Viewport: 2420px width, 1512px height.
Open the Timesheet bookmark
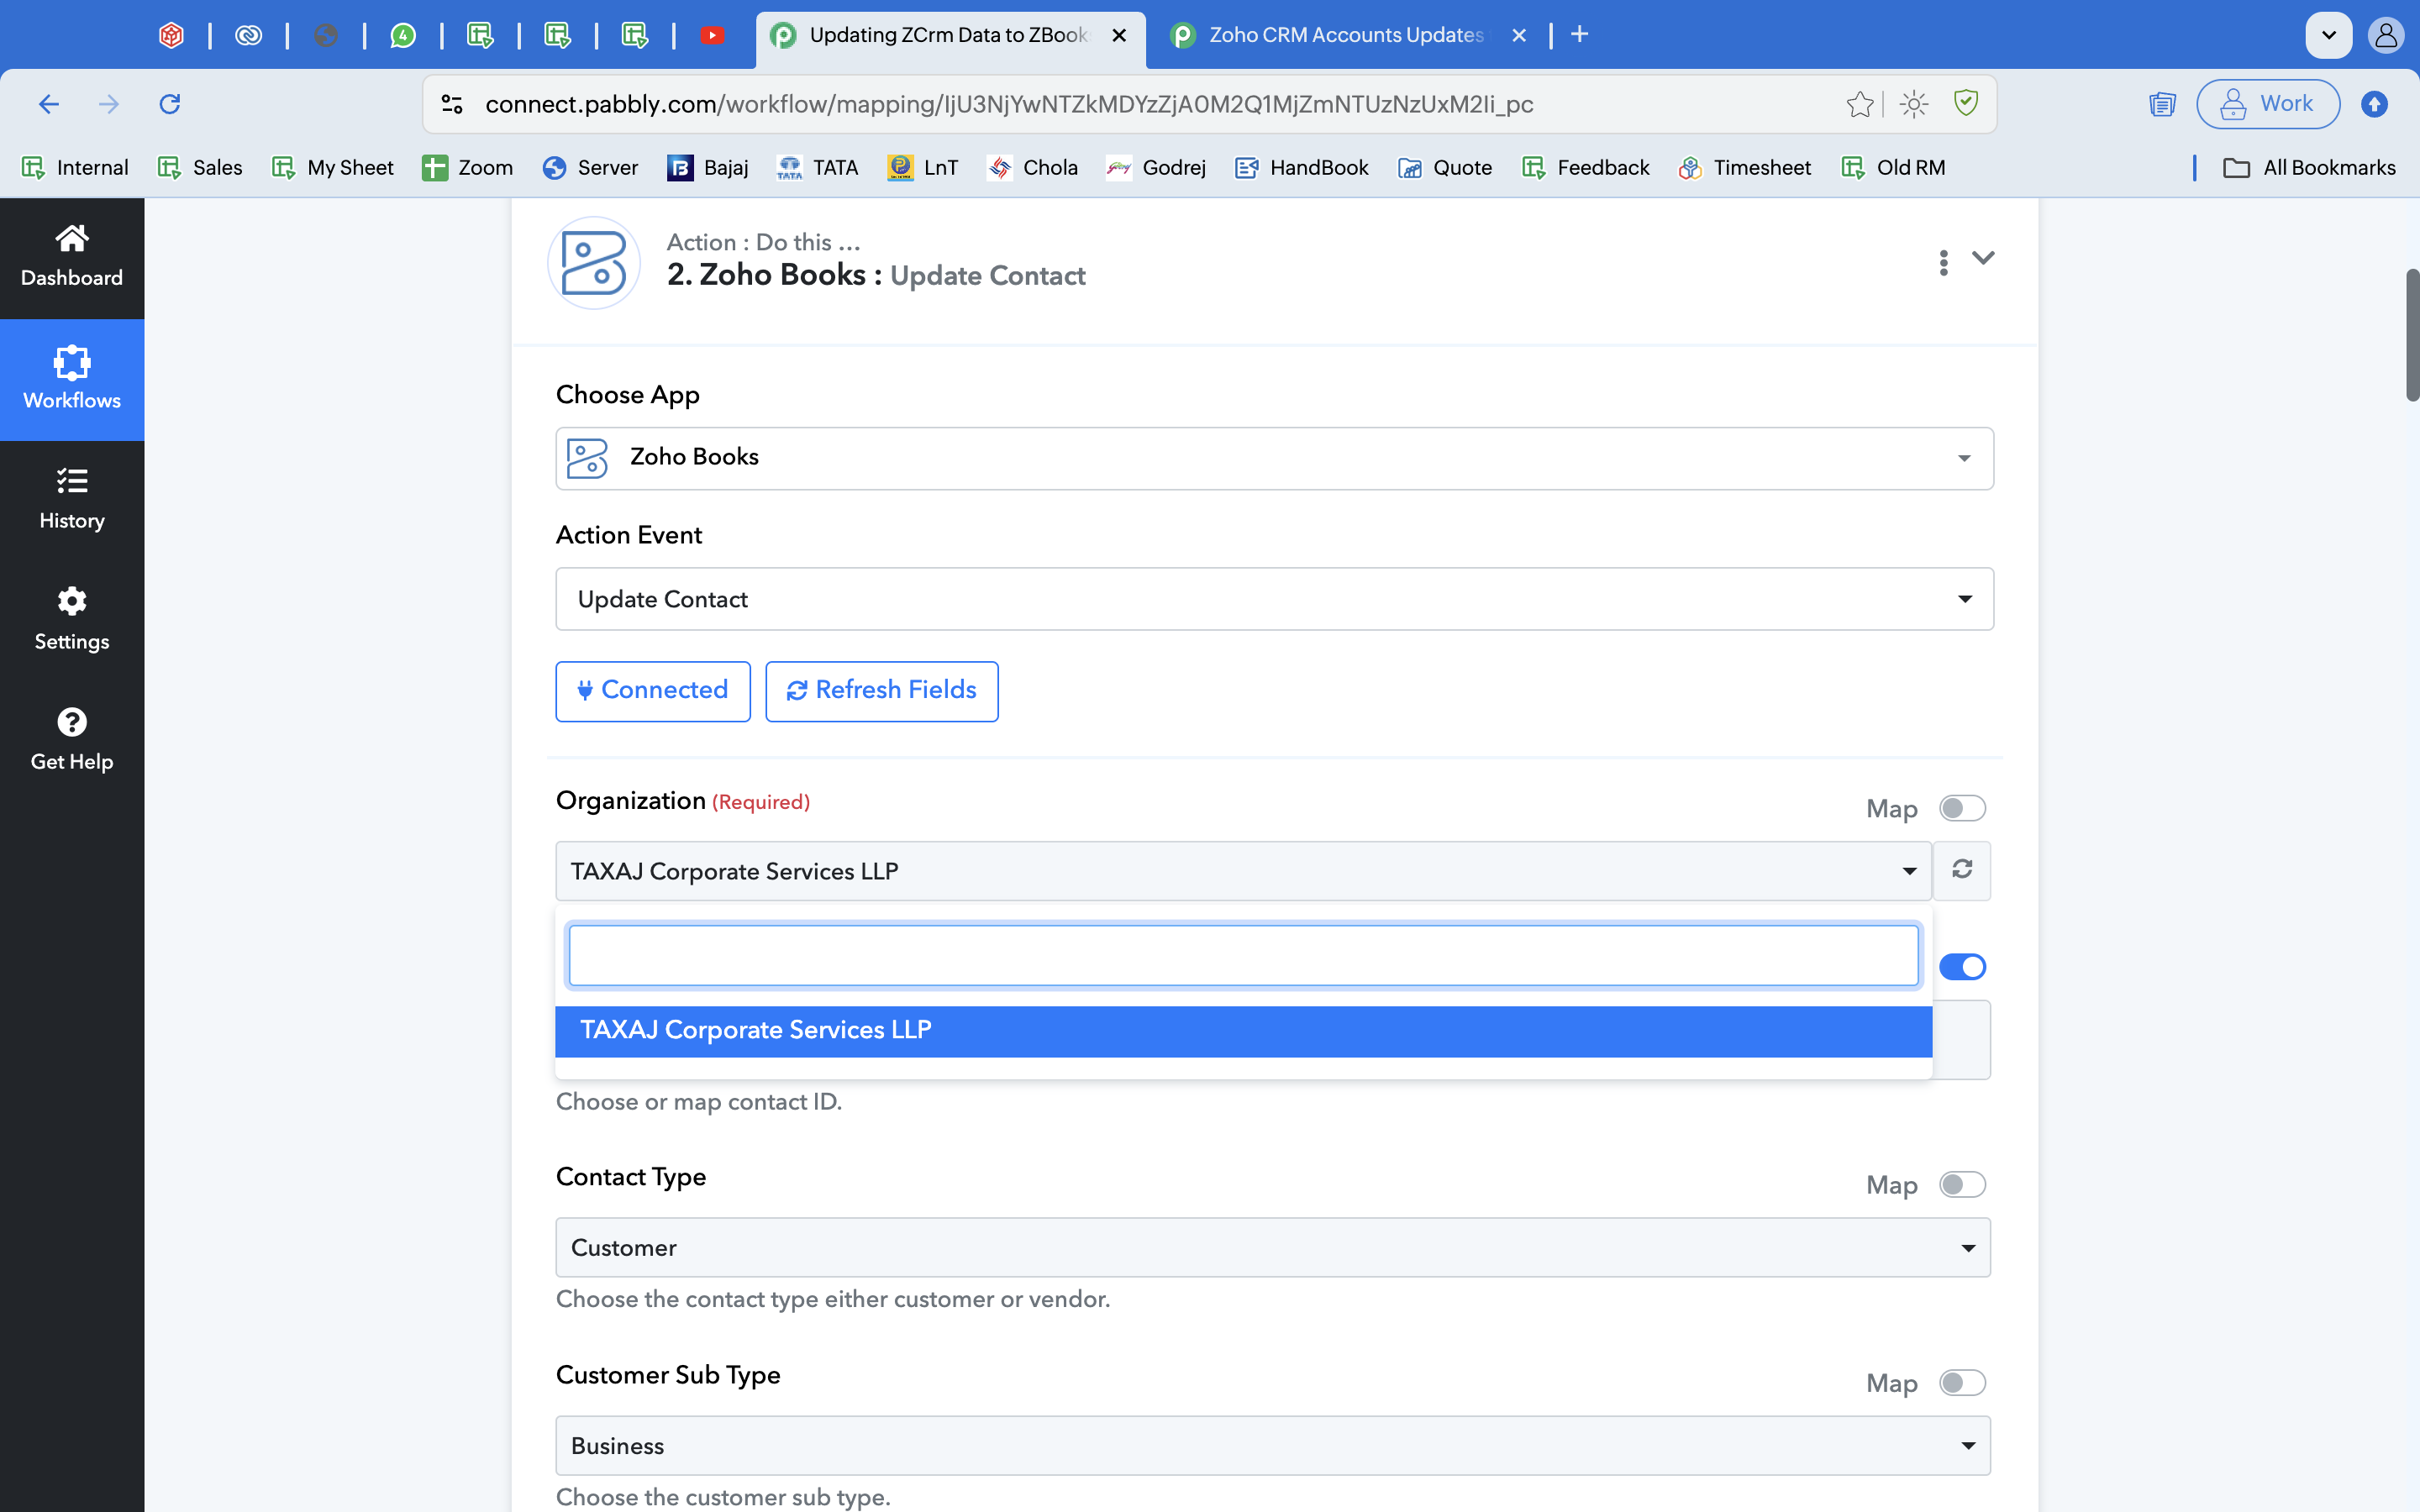pyautogui.click(x=1745, y=167)
